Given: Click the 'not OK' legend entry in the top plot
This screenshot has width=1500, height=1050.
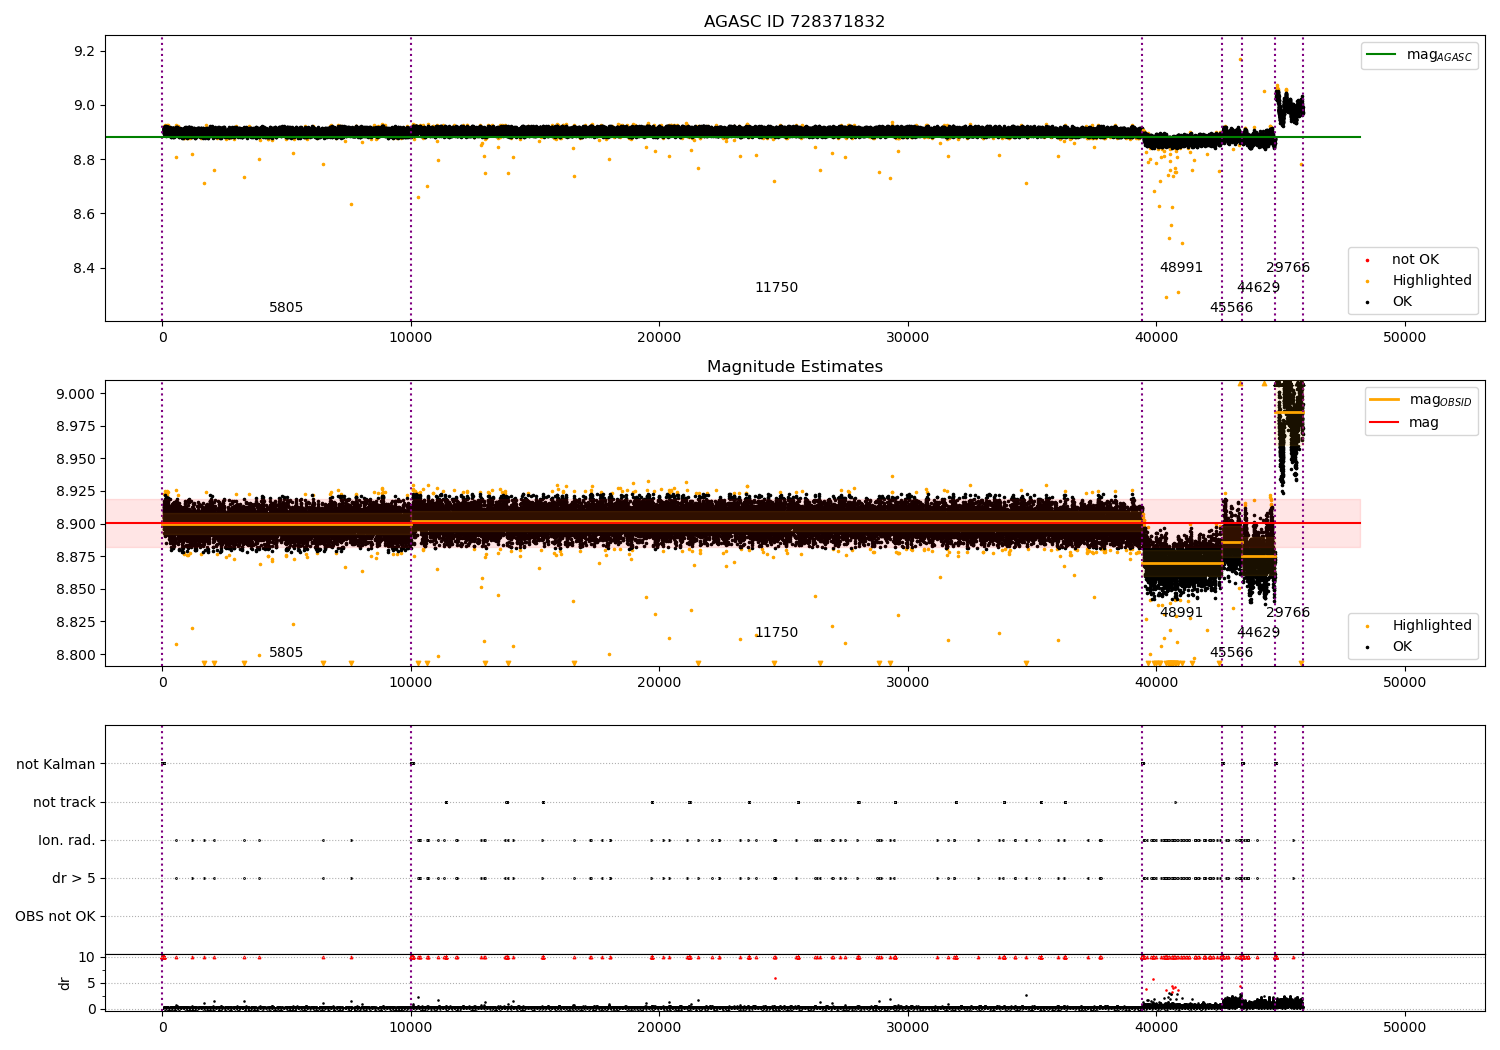Looking at the screenshot, I should [1402, 260].
